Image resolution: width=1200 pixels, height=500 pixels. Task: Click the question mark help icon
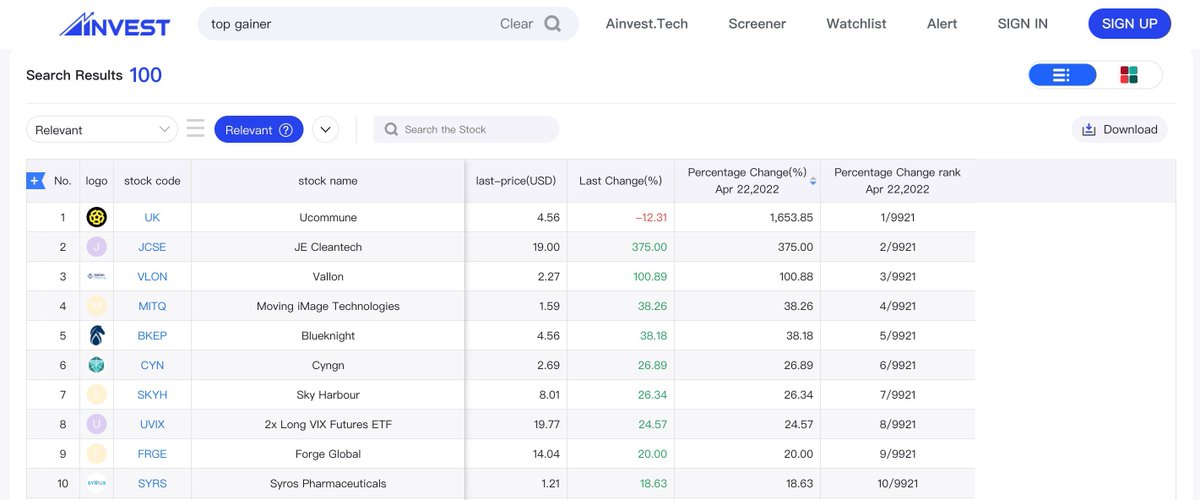point(286,130)
